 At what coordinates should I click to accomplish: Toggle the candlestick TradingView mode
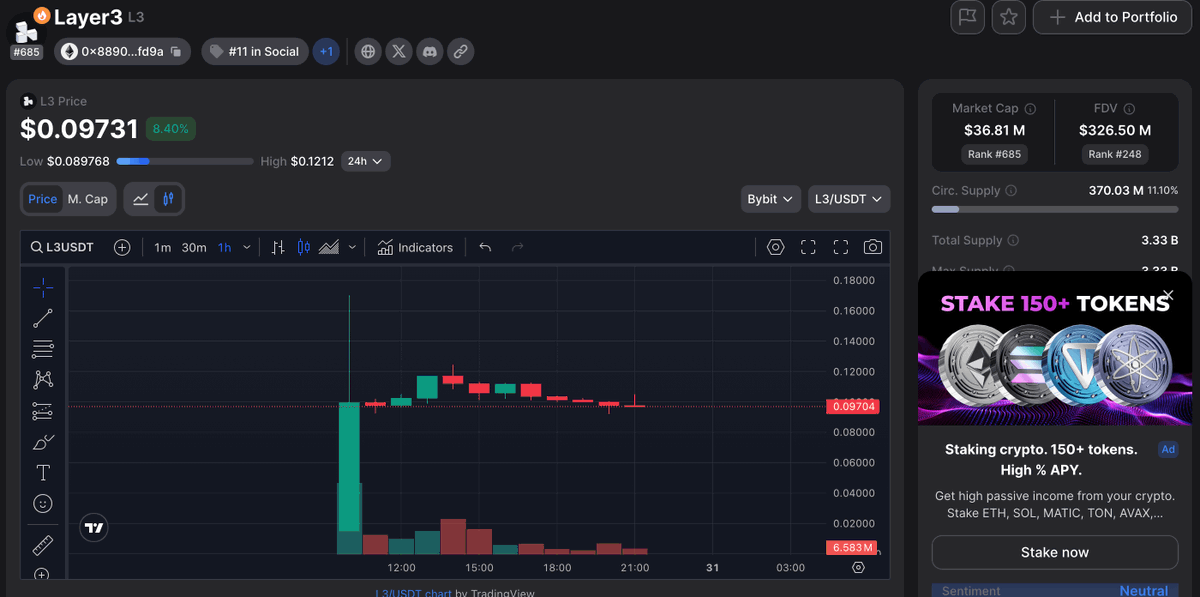168,199
